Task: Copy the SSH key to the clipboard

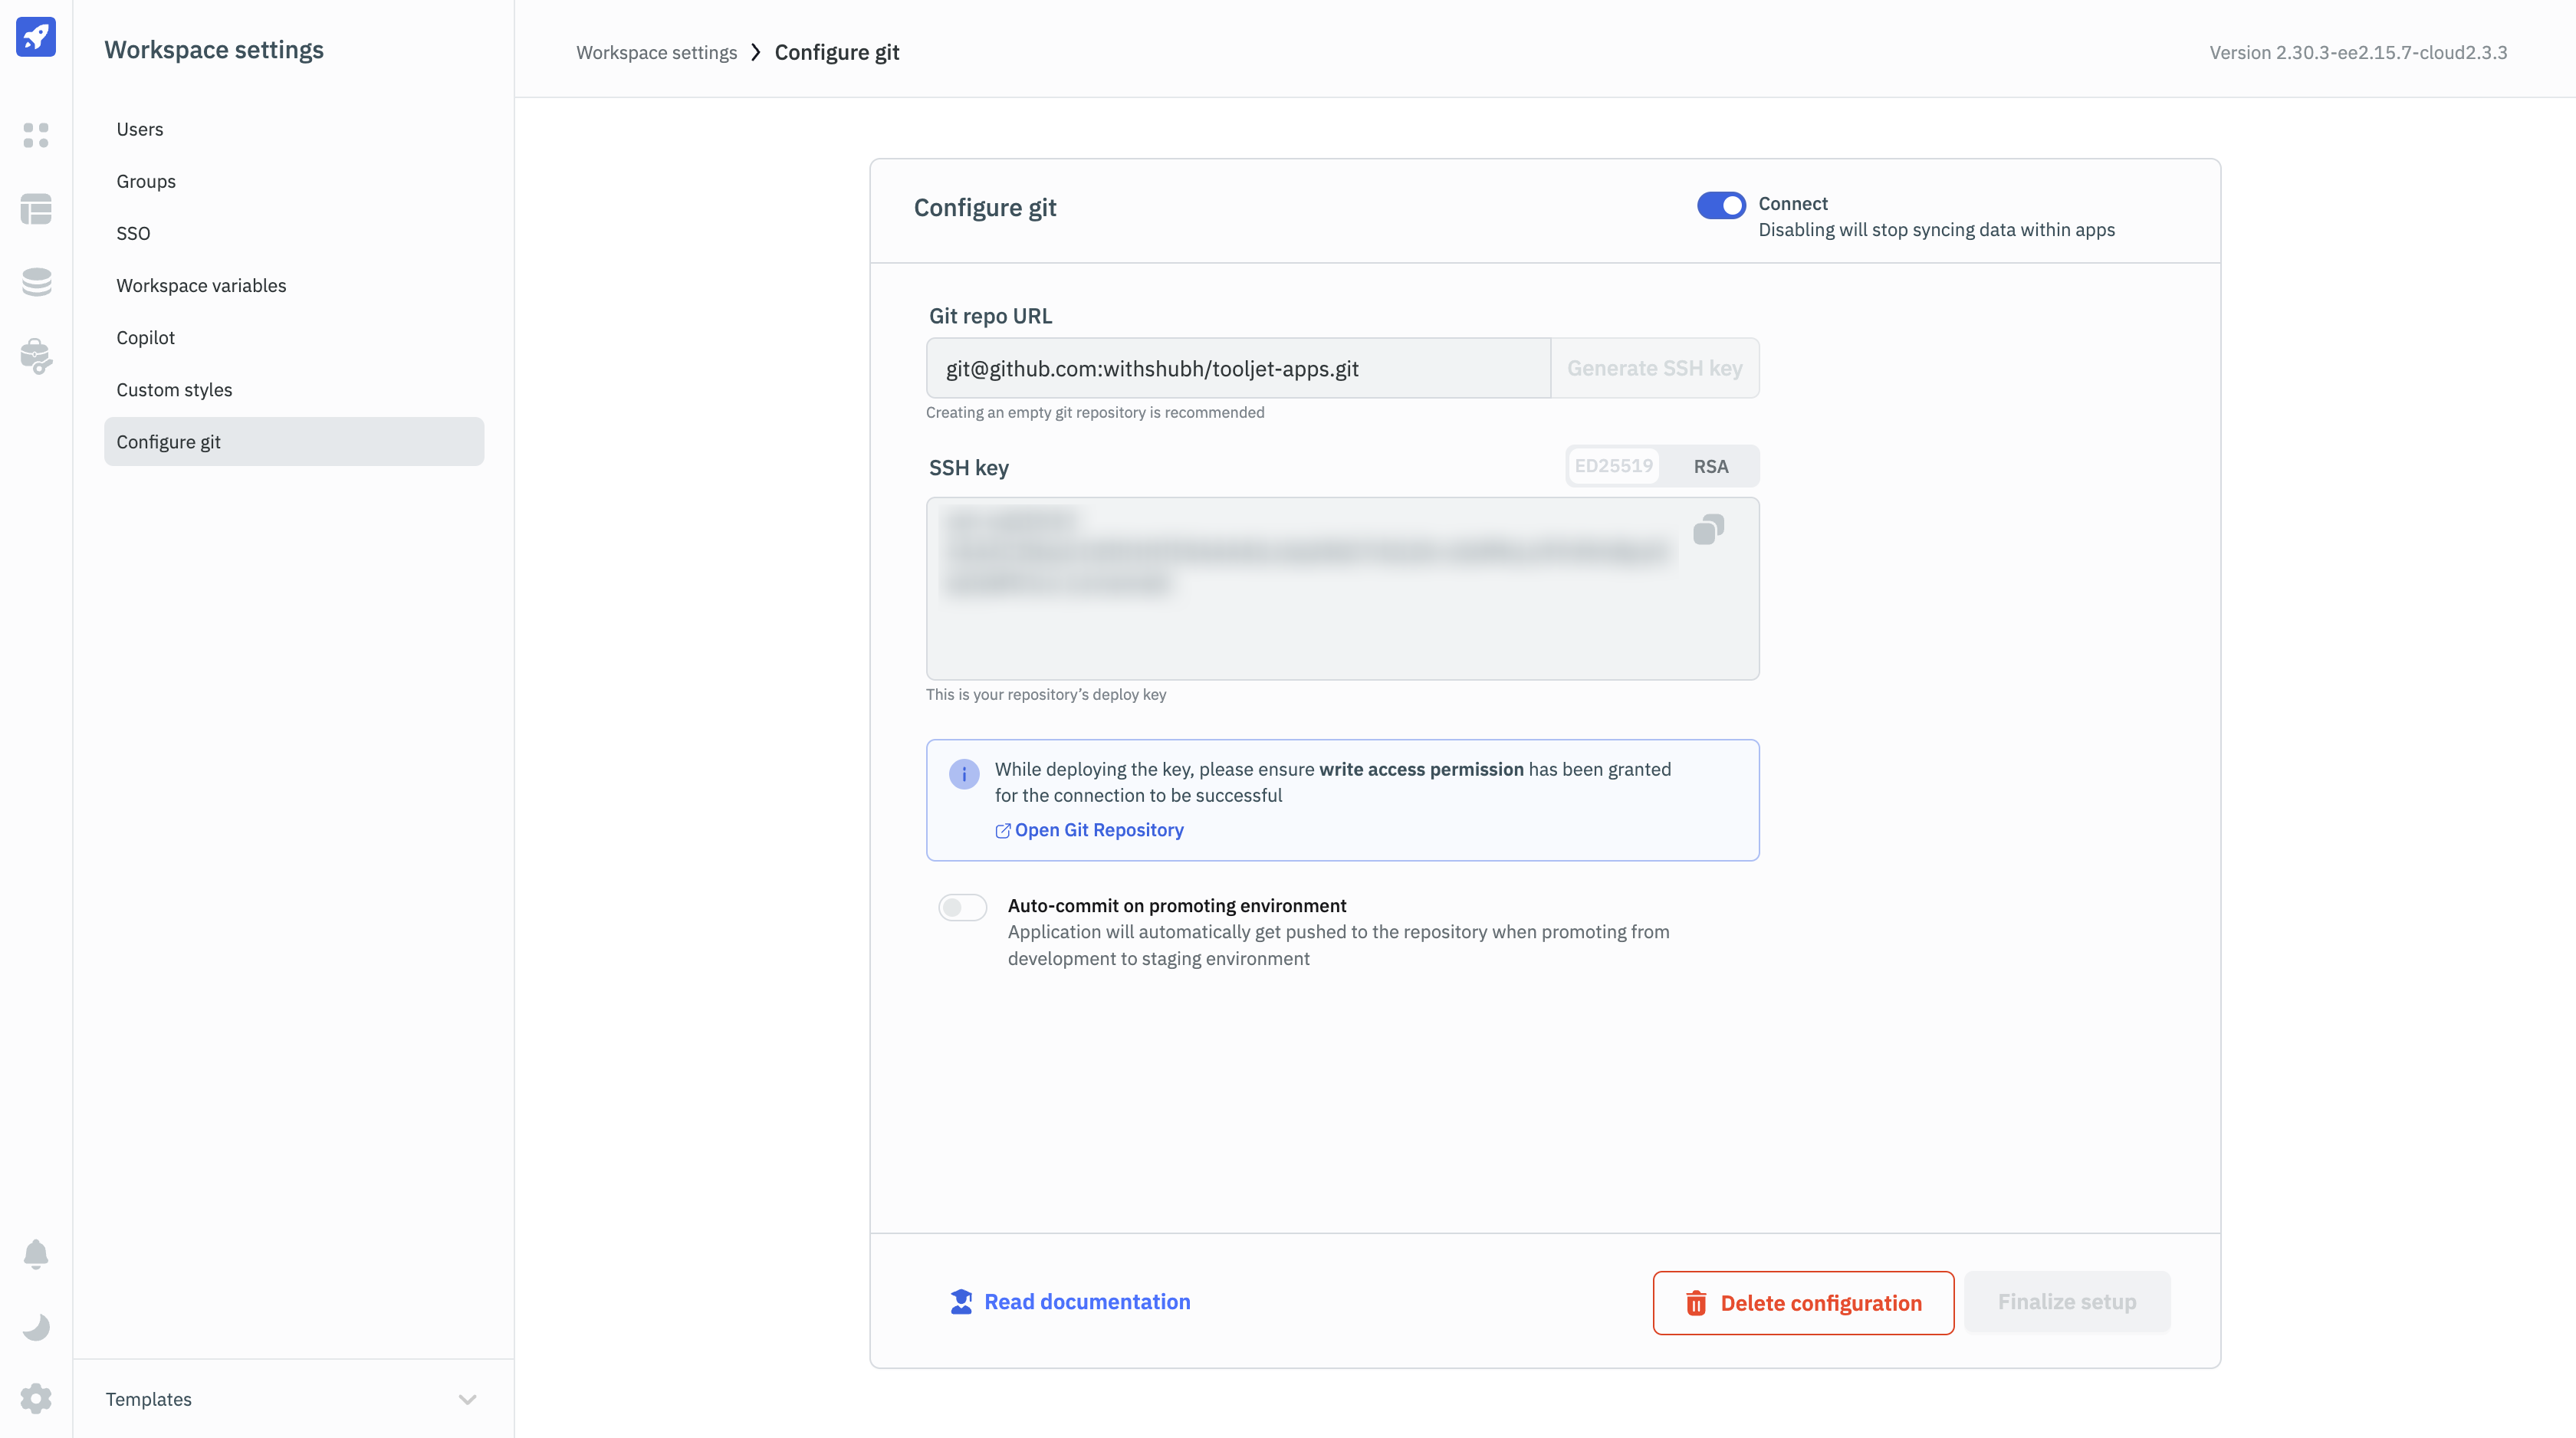Action: tap(1708, 530)
